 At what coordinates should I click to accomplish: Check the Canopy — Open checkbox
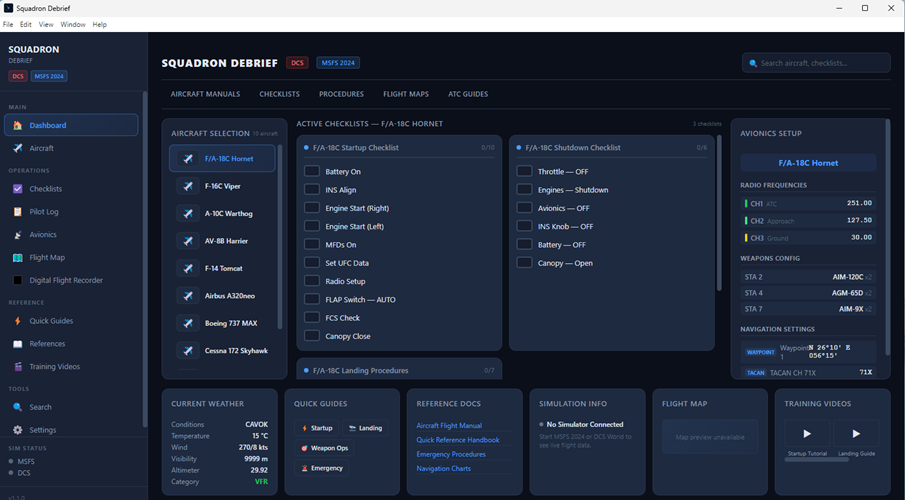click(524, 263)
